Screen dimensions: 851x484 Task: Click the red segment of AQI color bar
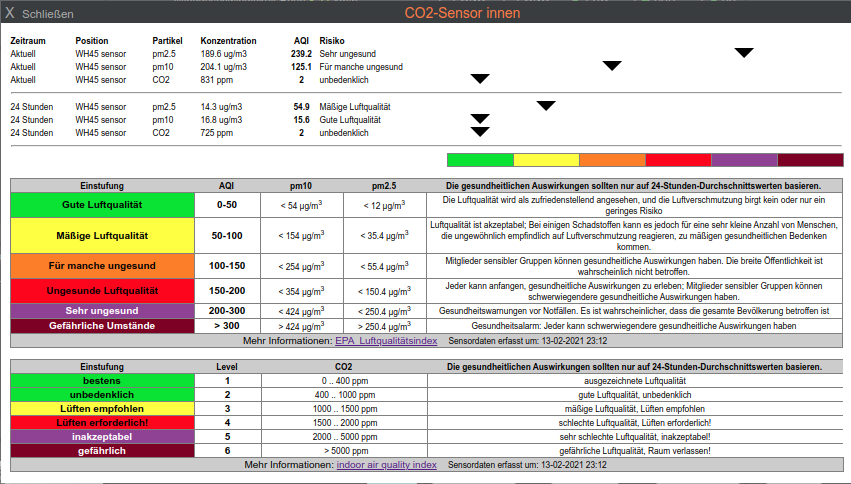tap(678, 160)
